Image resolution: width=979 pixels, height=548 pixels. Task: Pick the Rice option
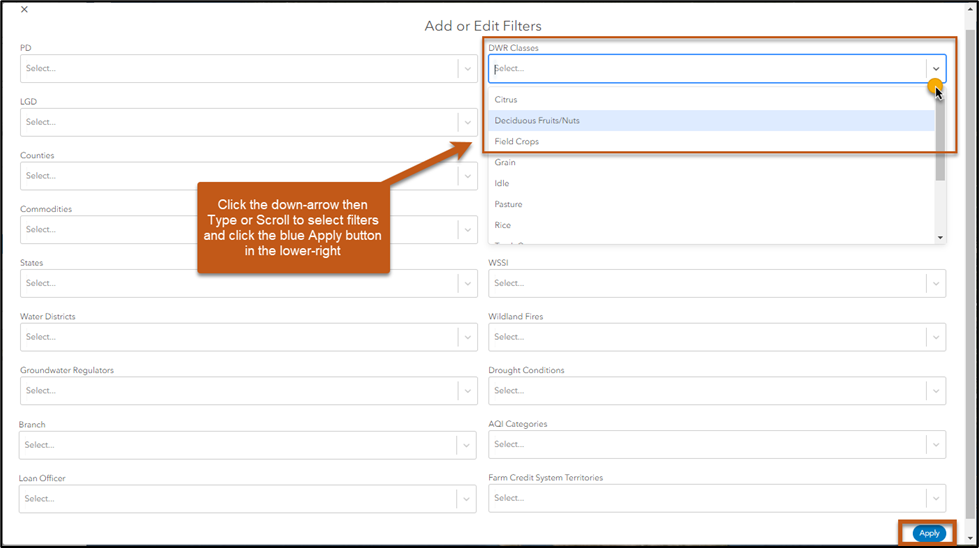[x=503, y=226]
